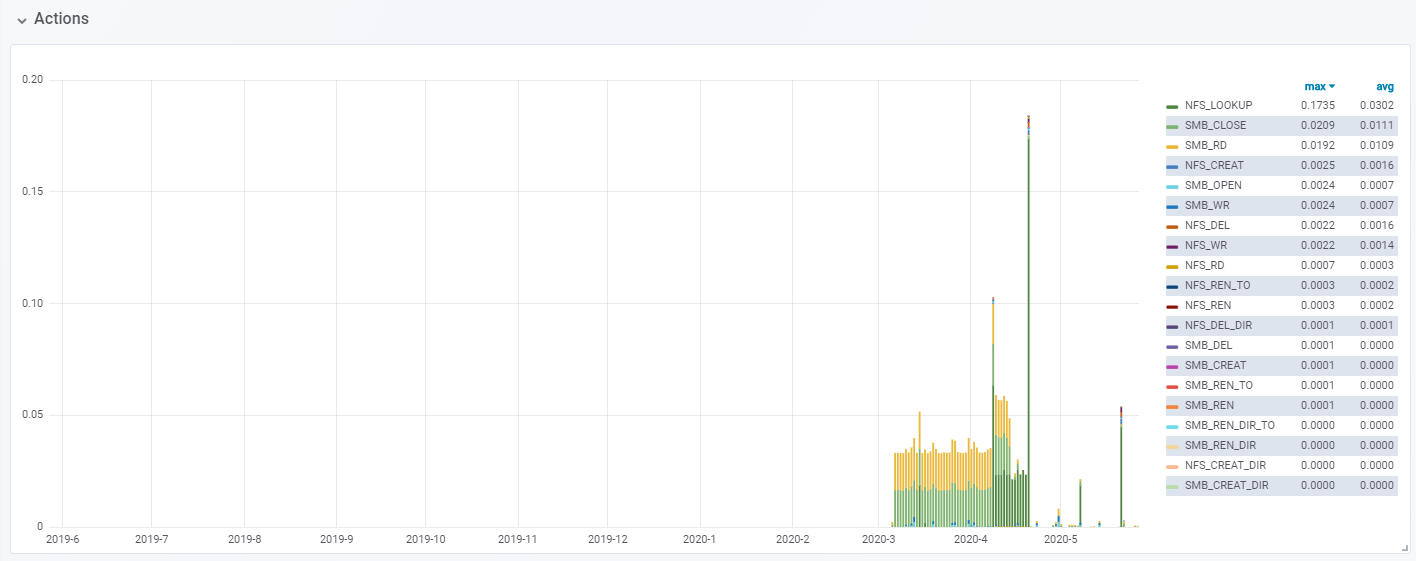Click SMB_RD avg value 0.0109

1377,145
